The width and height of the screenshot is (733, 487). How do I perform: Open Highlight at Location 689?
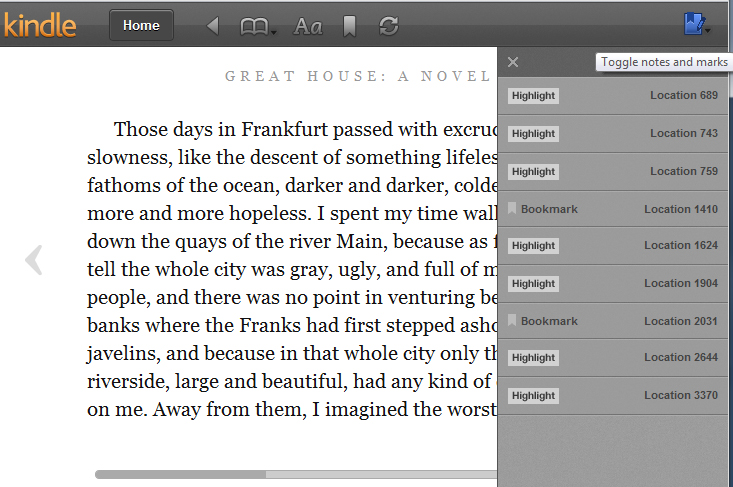point(613,96)
